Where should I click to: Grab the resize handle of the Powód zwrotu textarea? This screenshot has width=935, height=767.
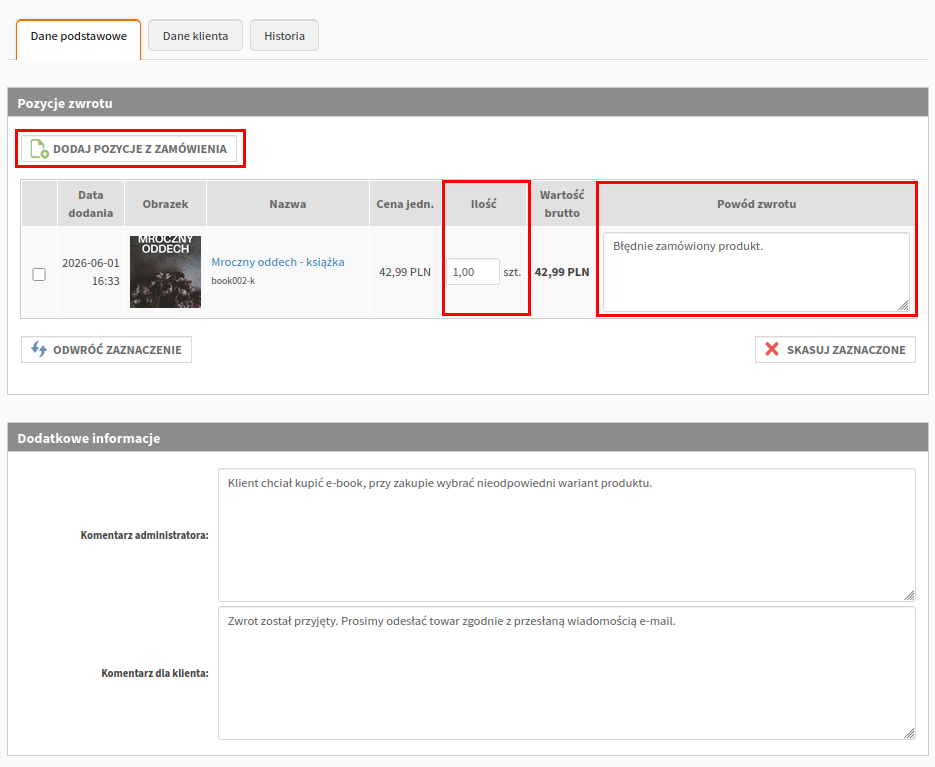tap(903, 305)
